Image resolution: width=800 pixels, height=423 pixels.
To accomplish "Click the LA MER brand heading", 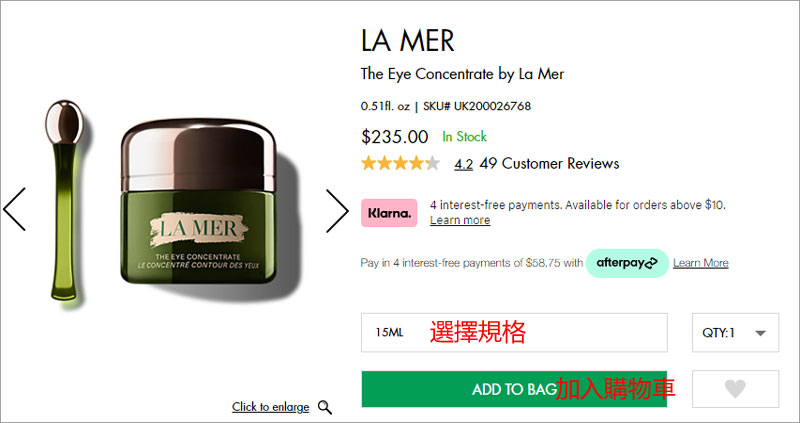I will pos(408,40).
